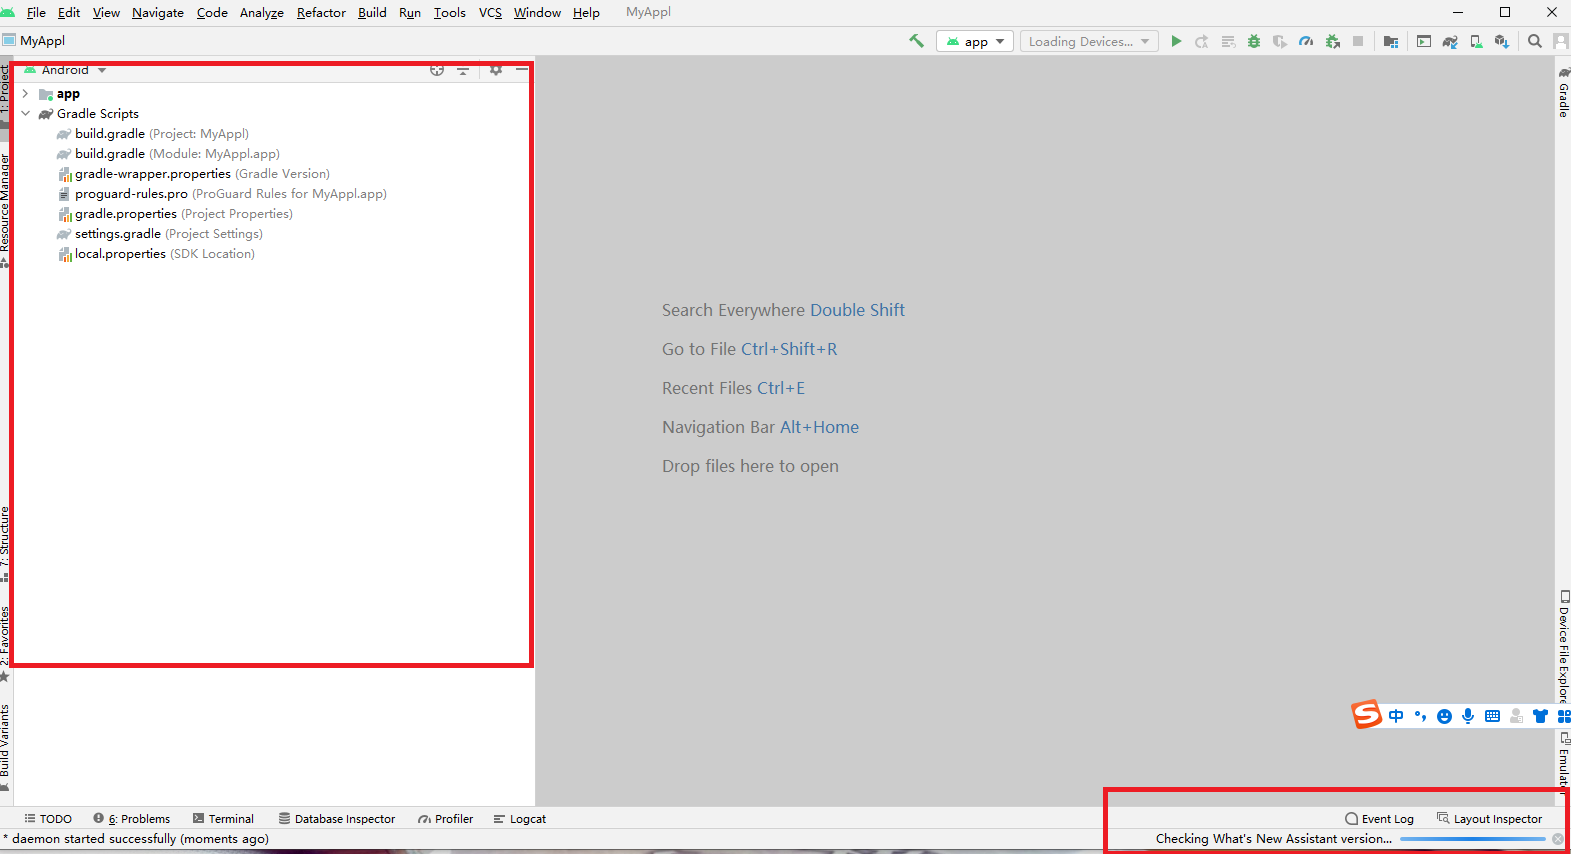Click the Apply Code Changes icon
Viewport: 1571px width, 854px height.
1228,41
